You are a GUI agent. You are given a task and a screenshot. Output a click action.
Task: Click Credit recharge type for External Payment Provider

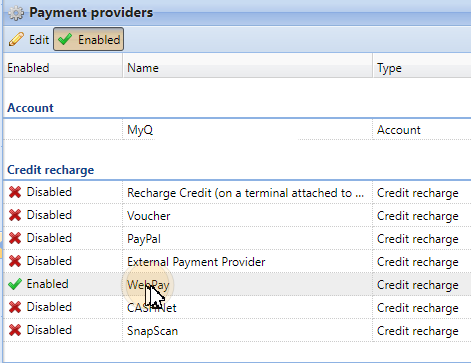[x=418, y=262]
